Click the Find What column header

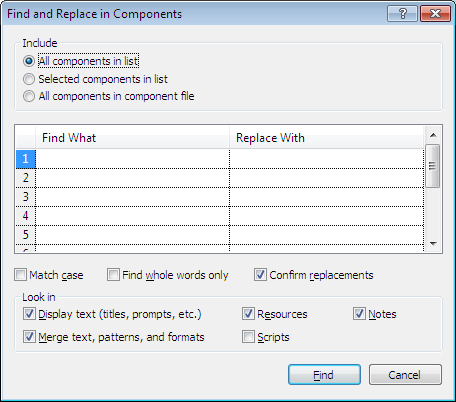(x=132, y=138)
